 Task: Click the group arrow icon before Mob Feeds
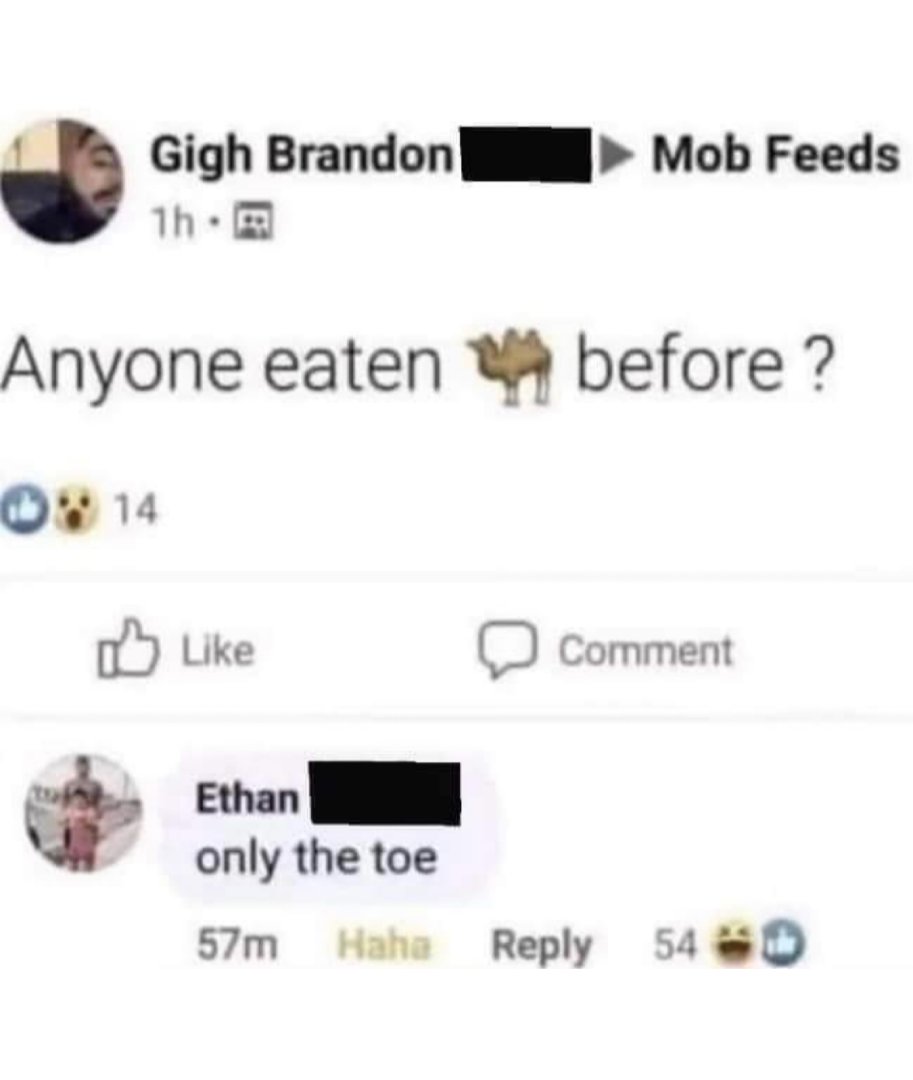tap(616, 156)
